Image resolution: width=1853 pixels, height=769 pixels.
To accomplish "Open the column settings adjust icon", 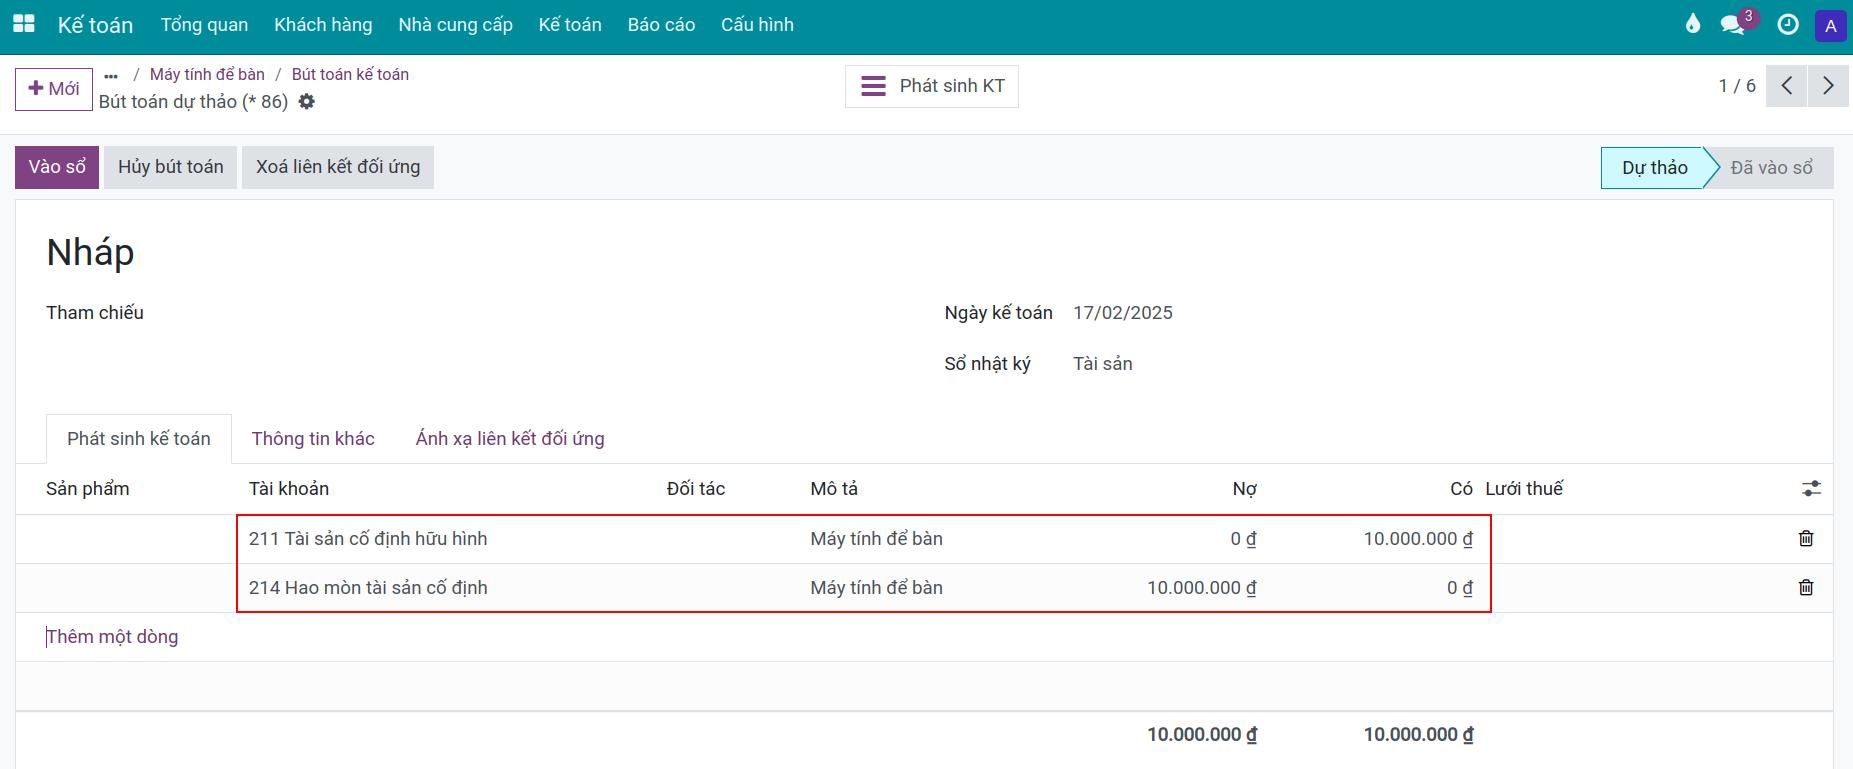I will click(x=1811, y=489).
